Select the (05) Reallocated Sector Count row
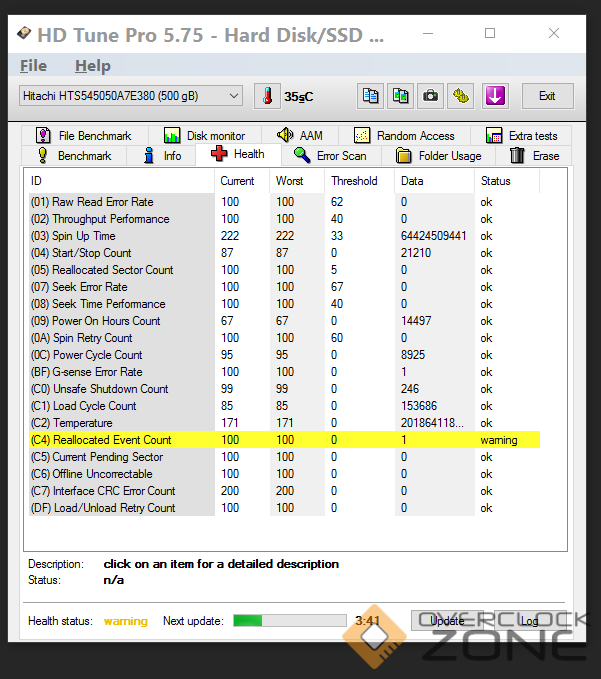 pyautogui.click(x=284, y=270)
